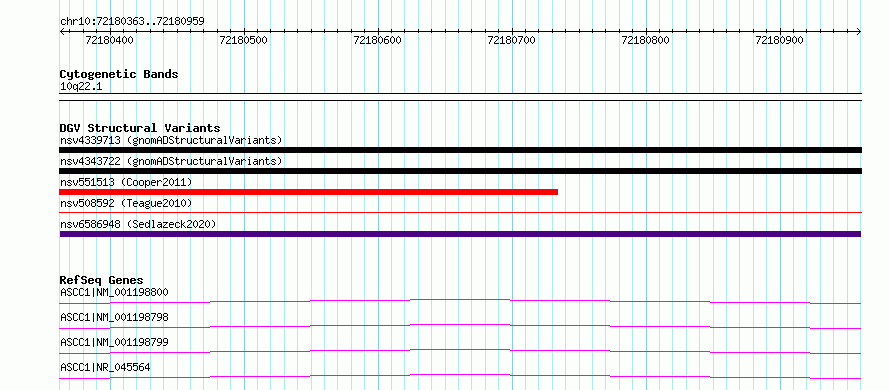Click the chr10:72180363..72180959 region label
This screenshot has width=890, height=390.
pyautogui.click(x=132, y=22)
